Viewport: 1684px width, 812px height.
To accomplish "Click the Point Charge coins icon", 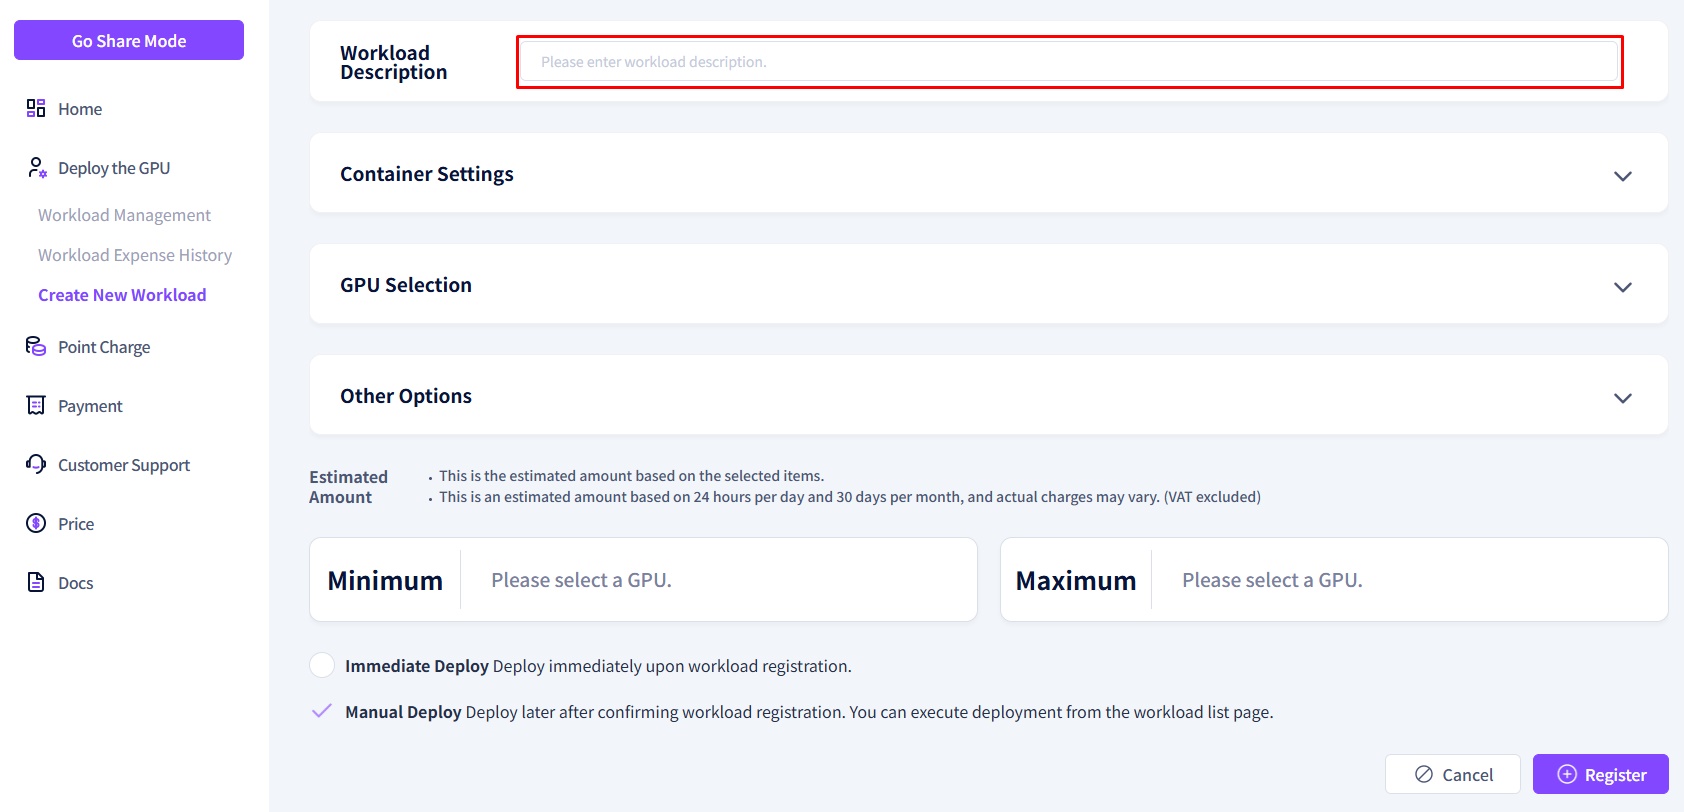I will (x=36, y=346).
